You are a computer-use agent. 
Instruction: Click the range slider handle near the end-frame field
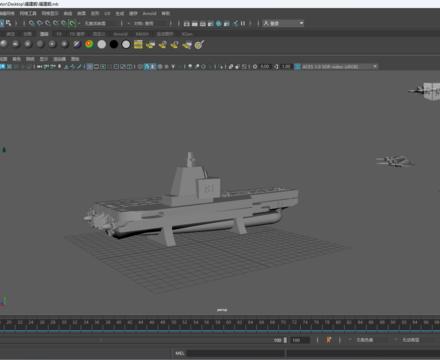click(x=285, y=340)
